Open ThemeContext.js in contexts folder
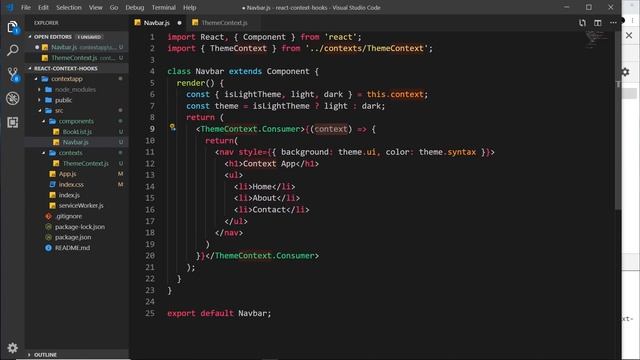The width and height of the screenshot is (640, 360). (x=77, y=163)
